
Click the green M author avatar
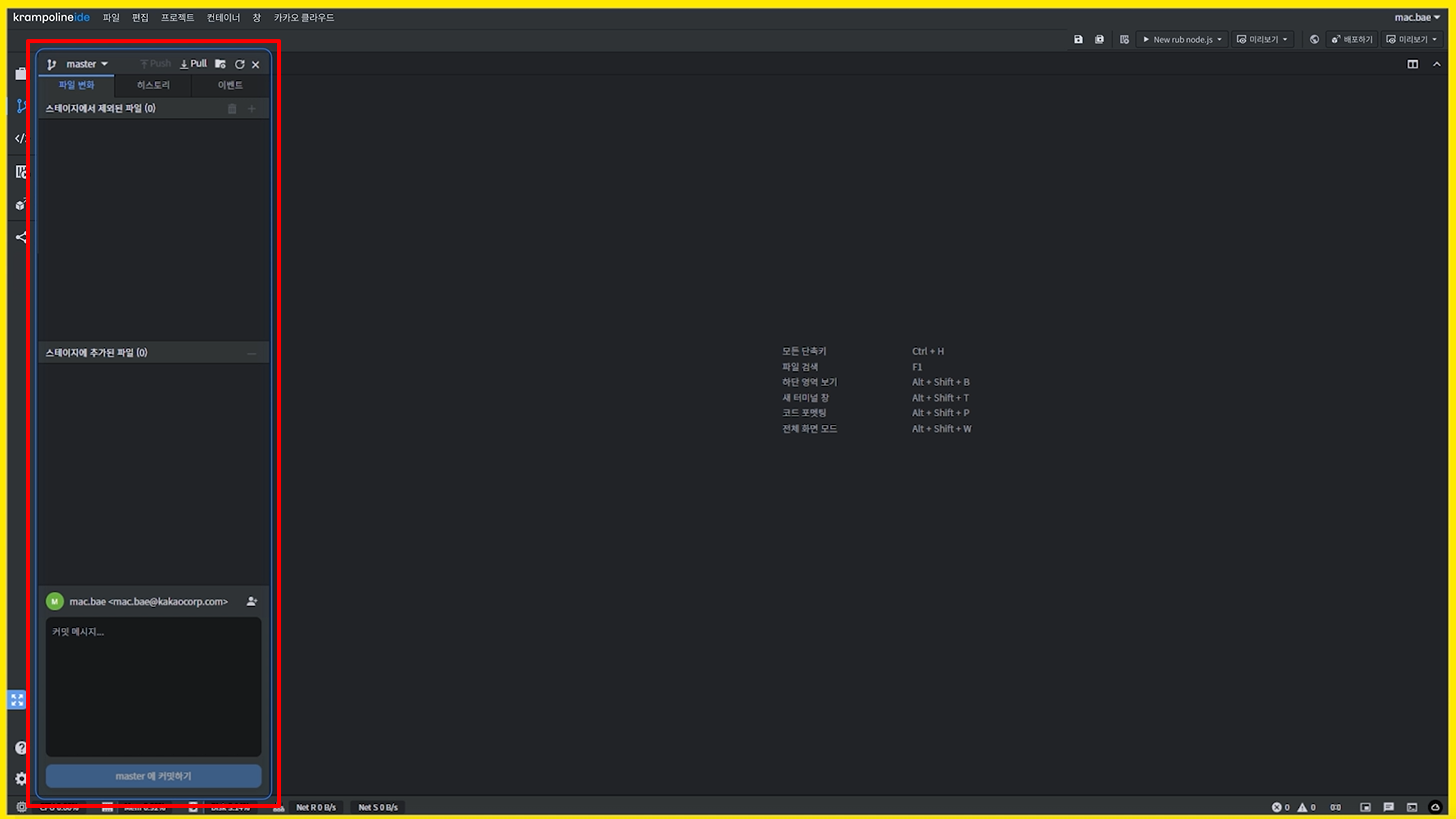click(x=55, y=602)
